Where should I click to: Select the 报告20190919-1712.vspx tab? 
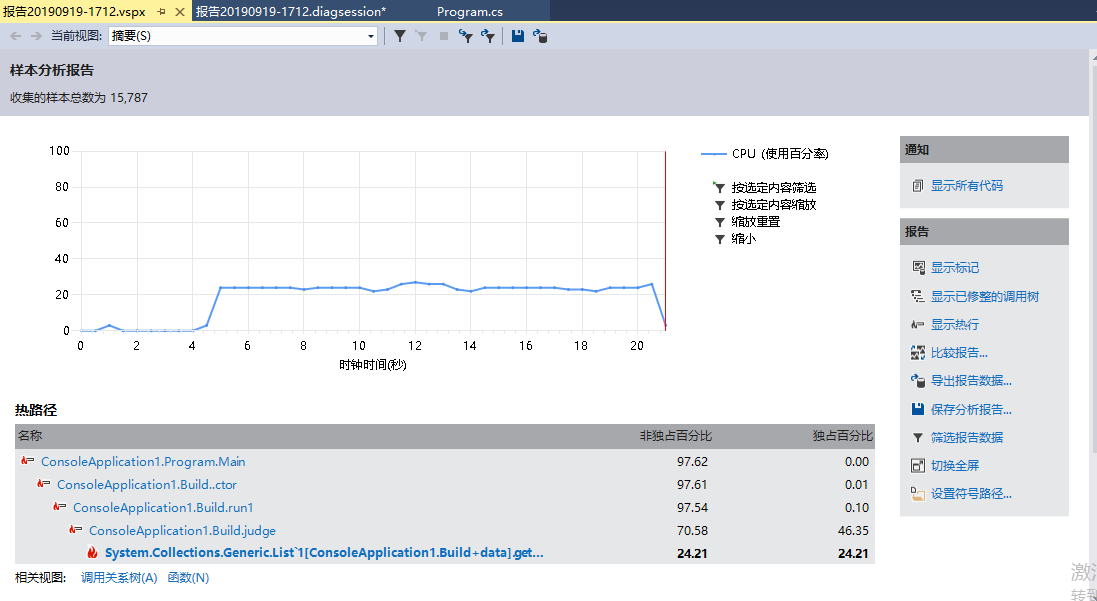(74, 12)
